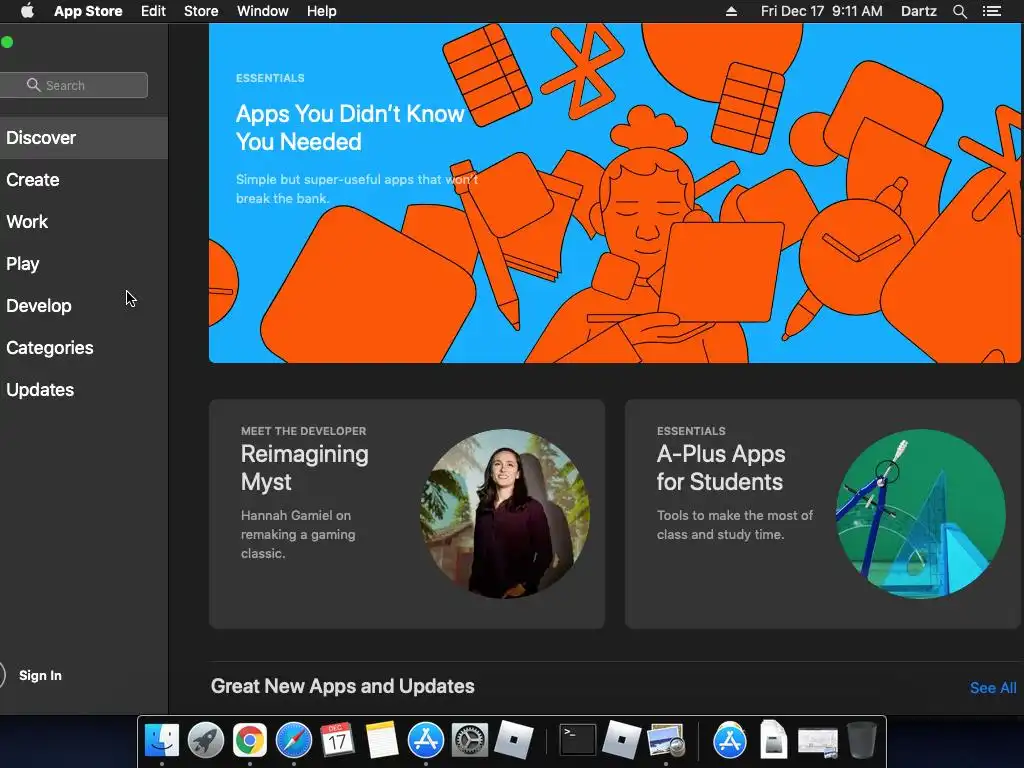Open the Help menu

pyautogui.click(x=322, y=11)
